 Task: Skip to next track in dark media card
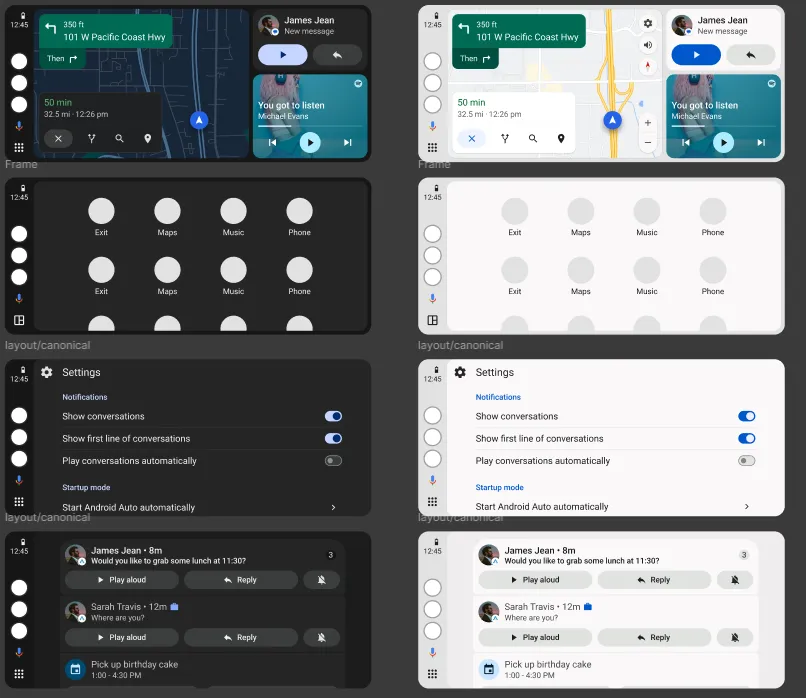coord(347,142)
